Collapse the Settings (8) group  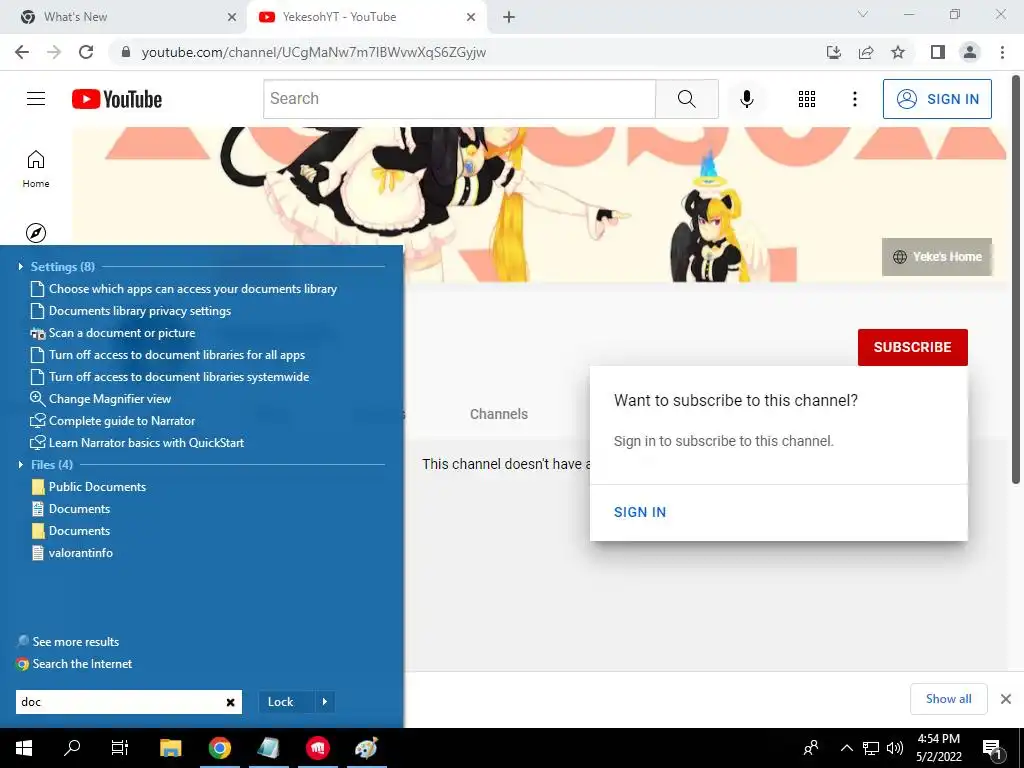[21, 266]
